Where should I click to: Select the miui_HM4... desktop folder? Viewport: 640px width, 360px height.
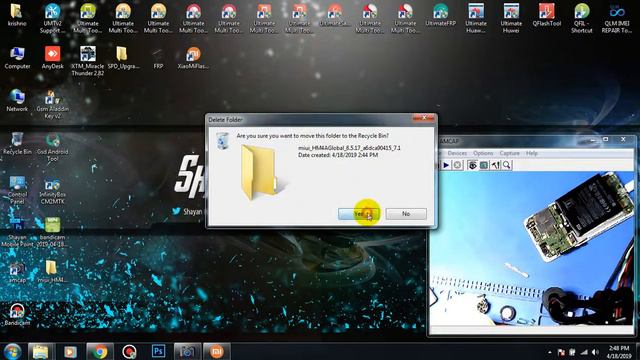pos(52,272)
